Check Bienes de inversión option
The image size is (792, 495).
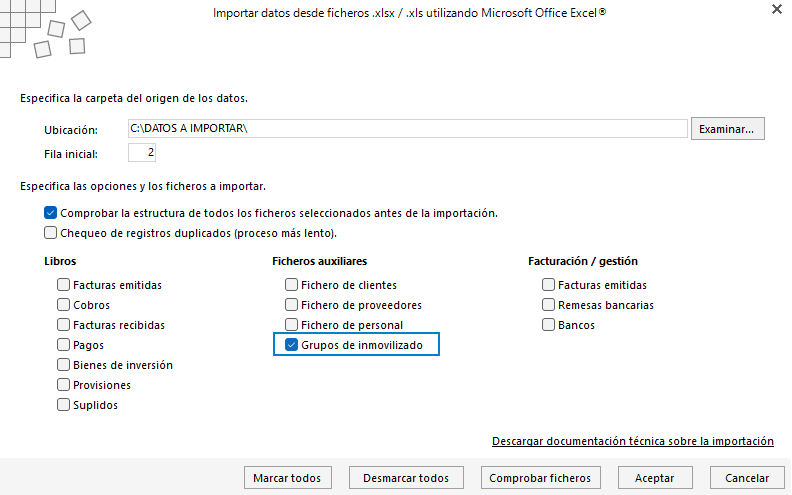[63, 365]
